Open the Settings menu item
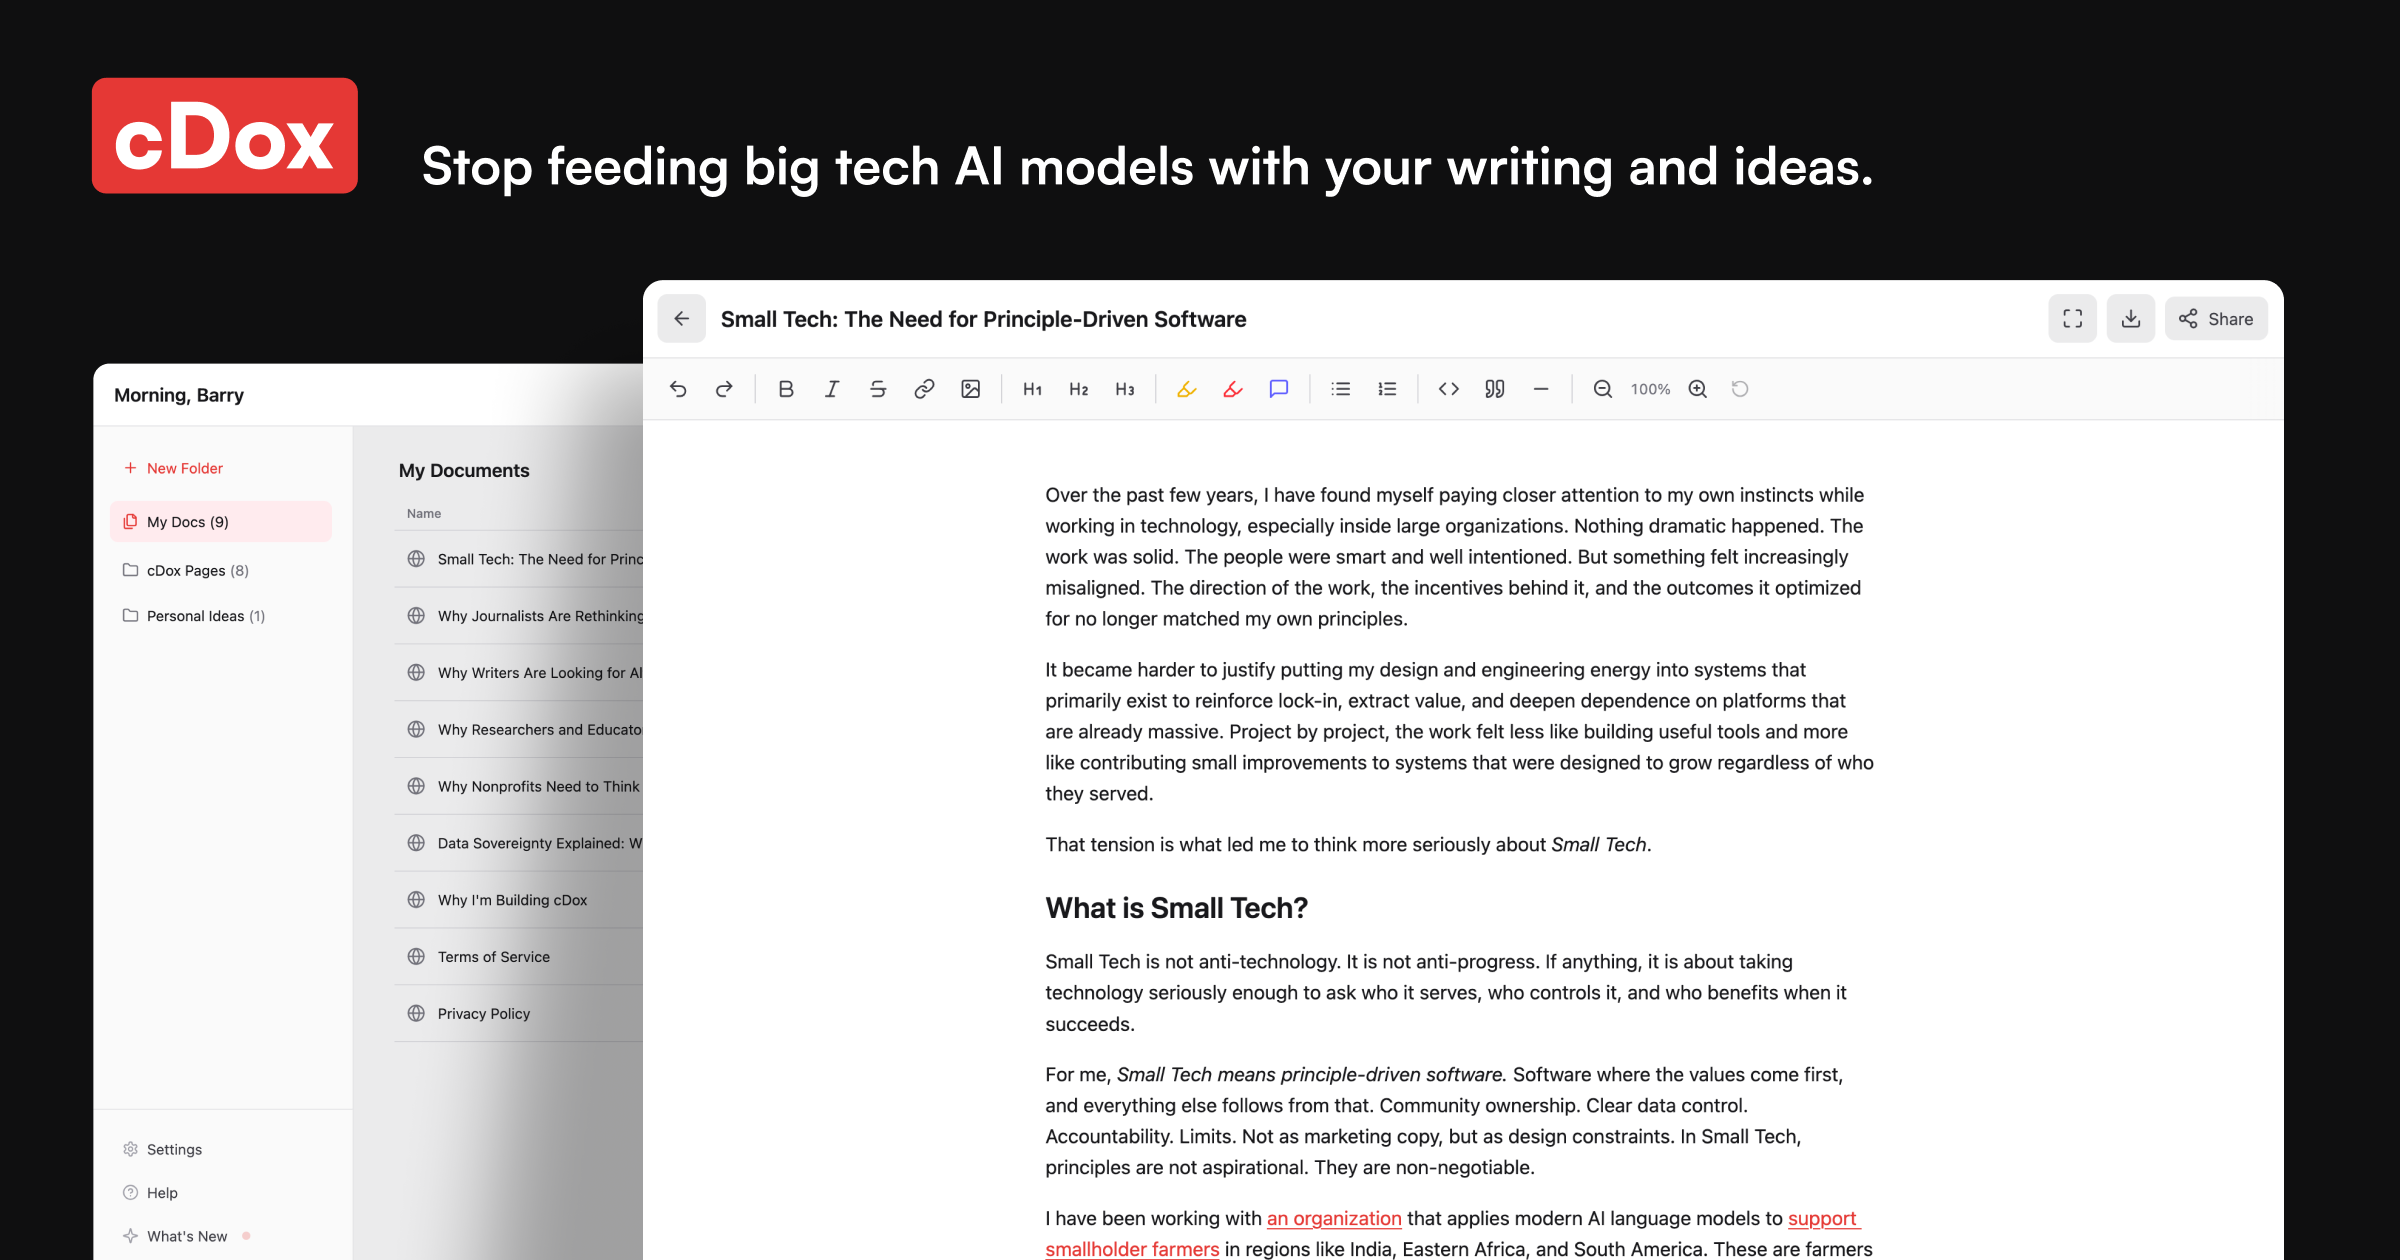2400x1260 pixels. tap(174, 1149)
